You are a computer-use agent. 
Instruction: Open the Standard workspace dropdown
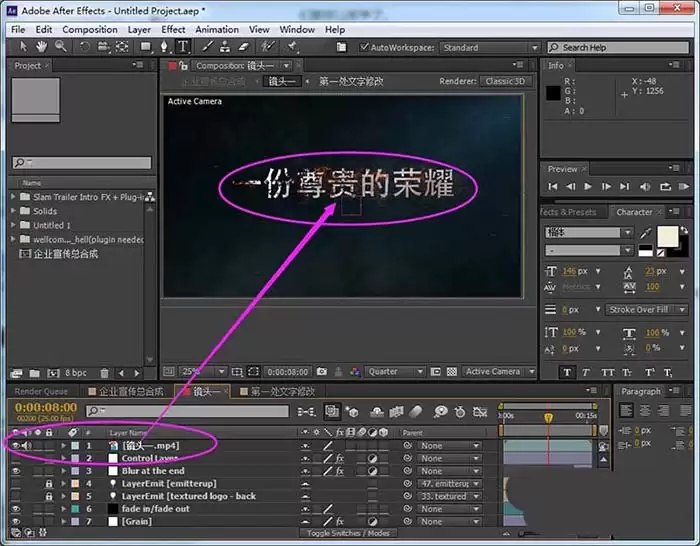[x=490, y=47]
